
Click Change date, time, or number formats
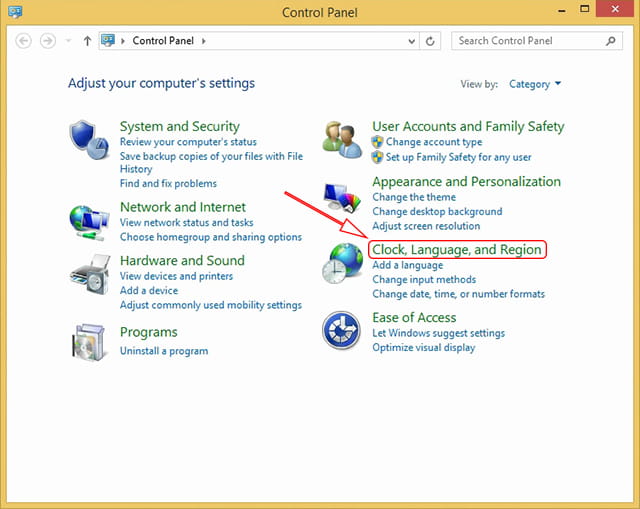(x=458, y=294)
